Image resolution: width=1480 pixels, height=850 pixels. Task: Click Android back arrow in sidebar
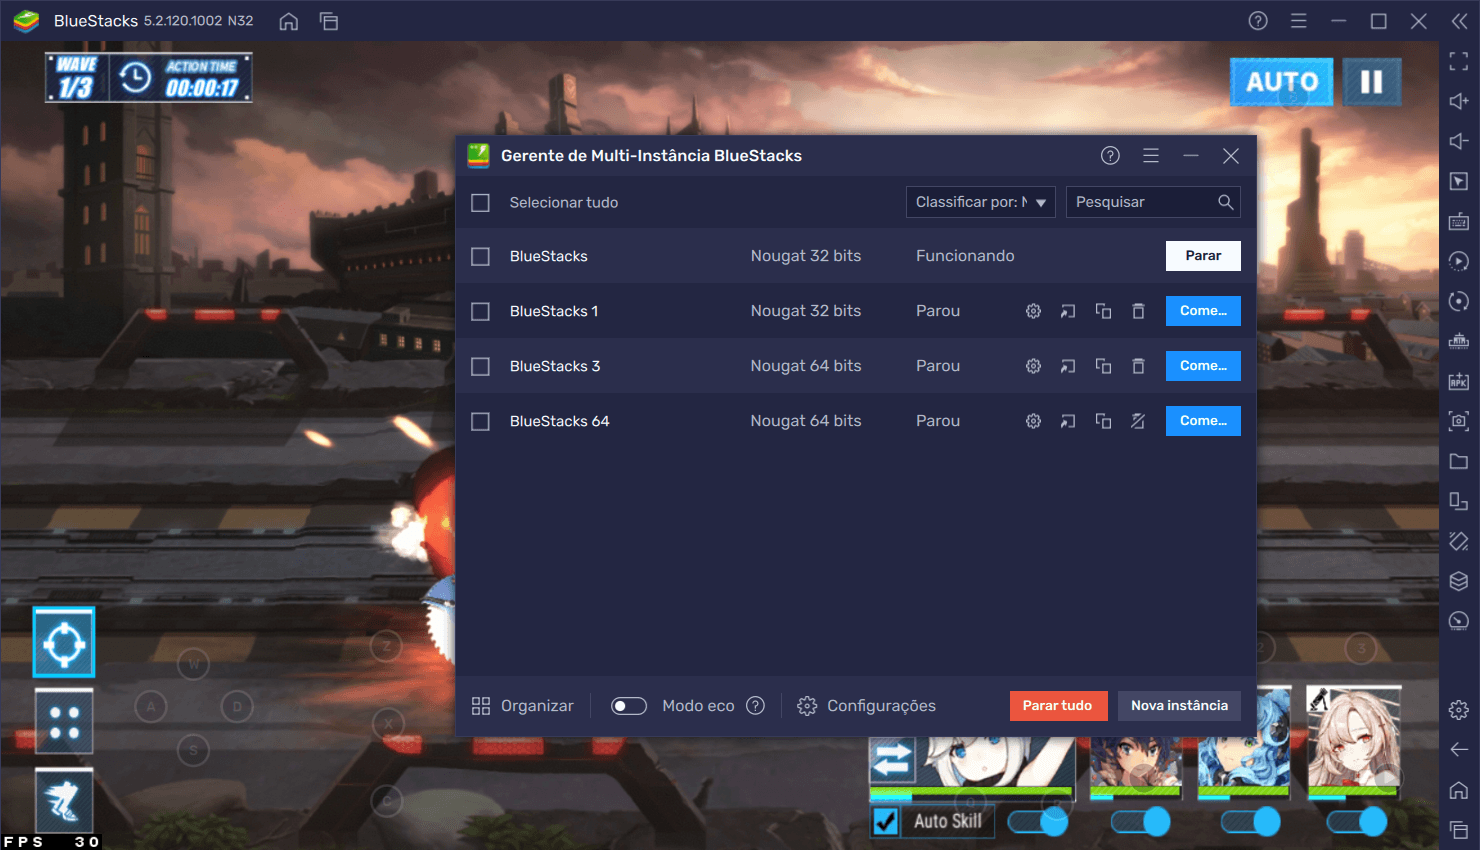[x=1459, y=749]
